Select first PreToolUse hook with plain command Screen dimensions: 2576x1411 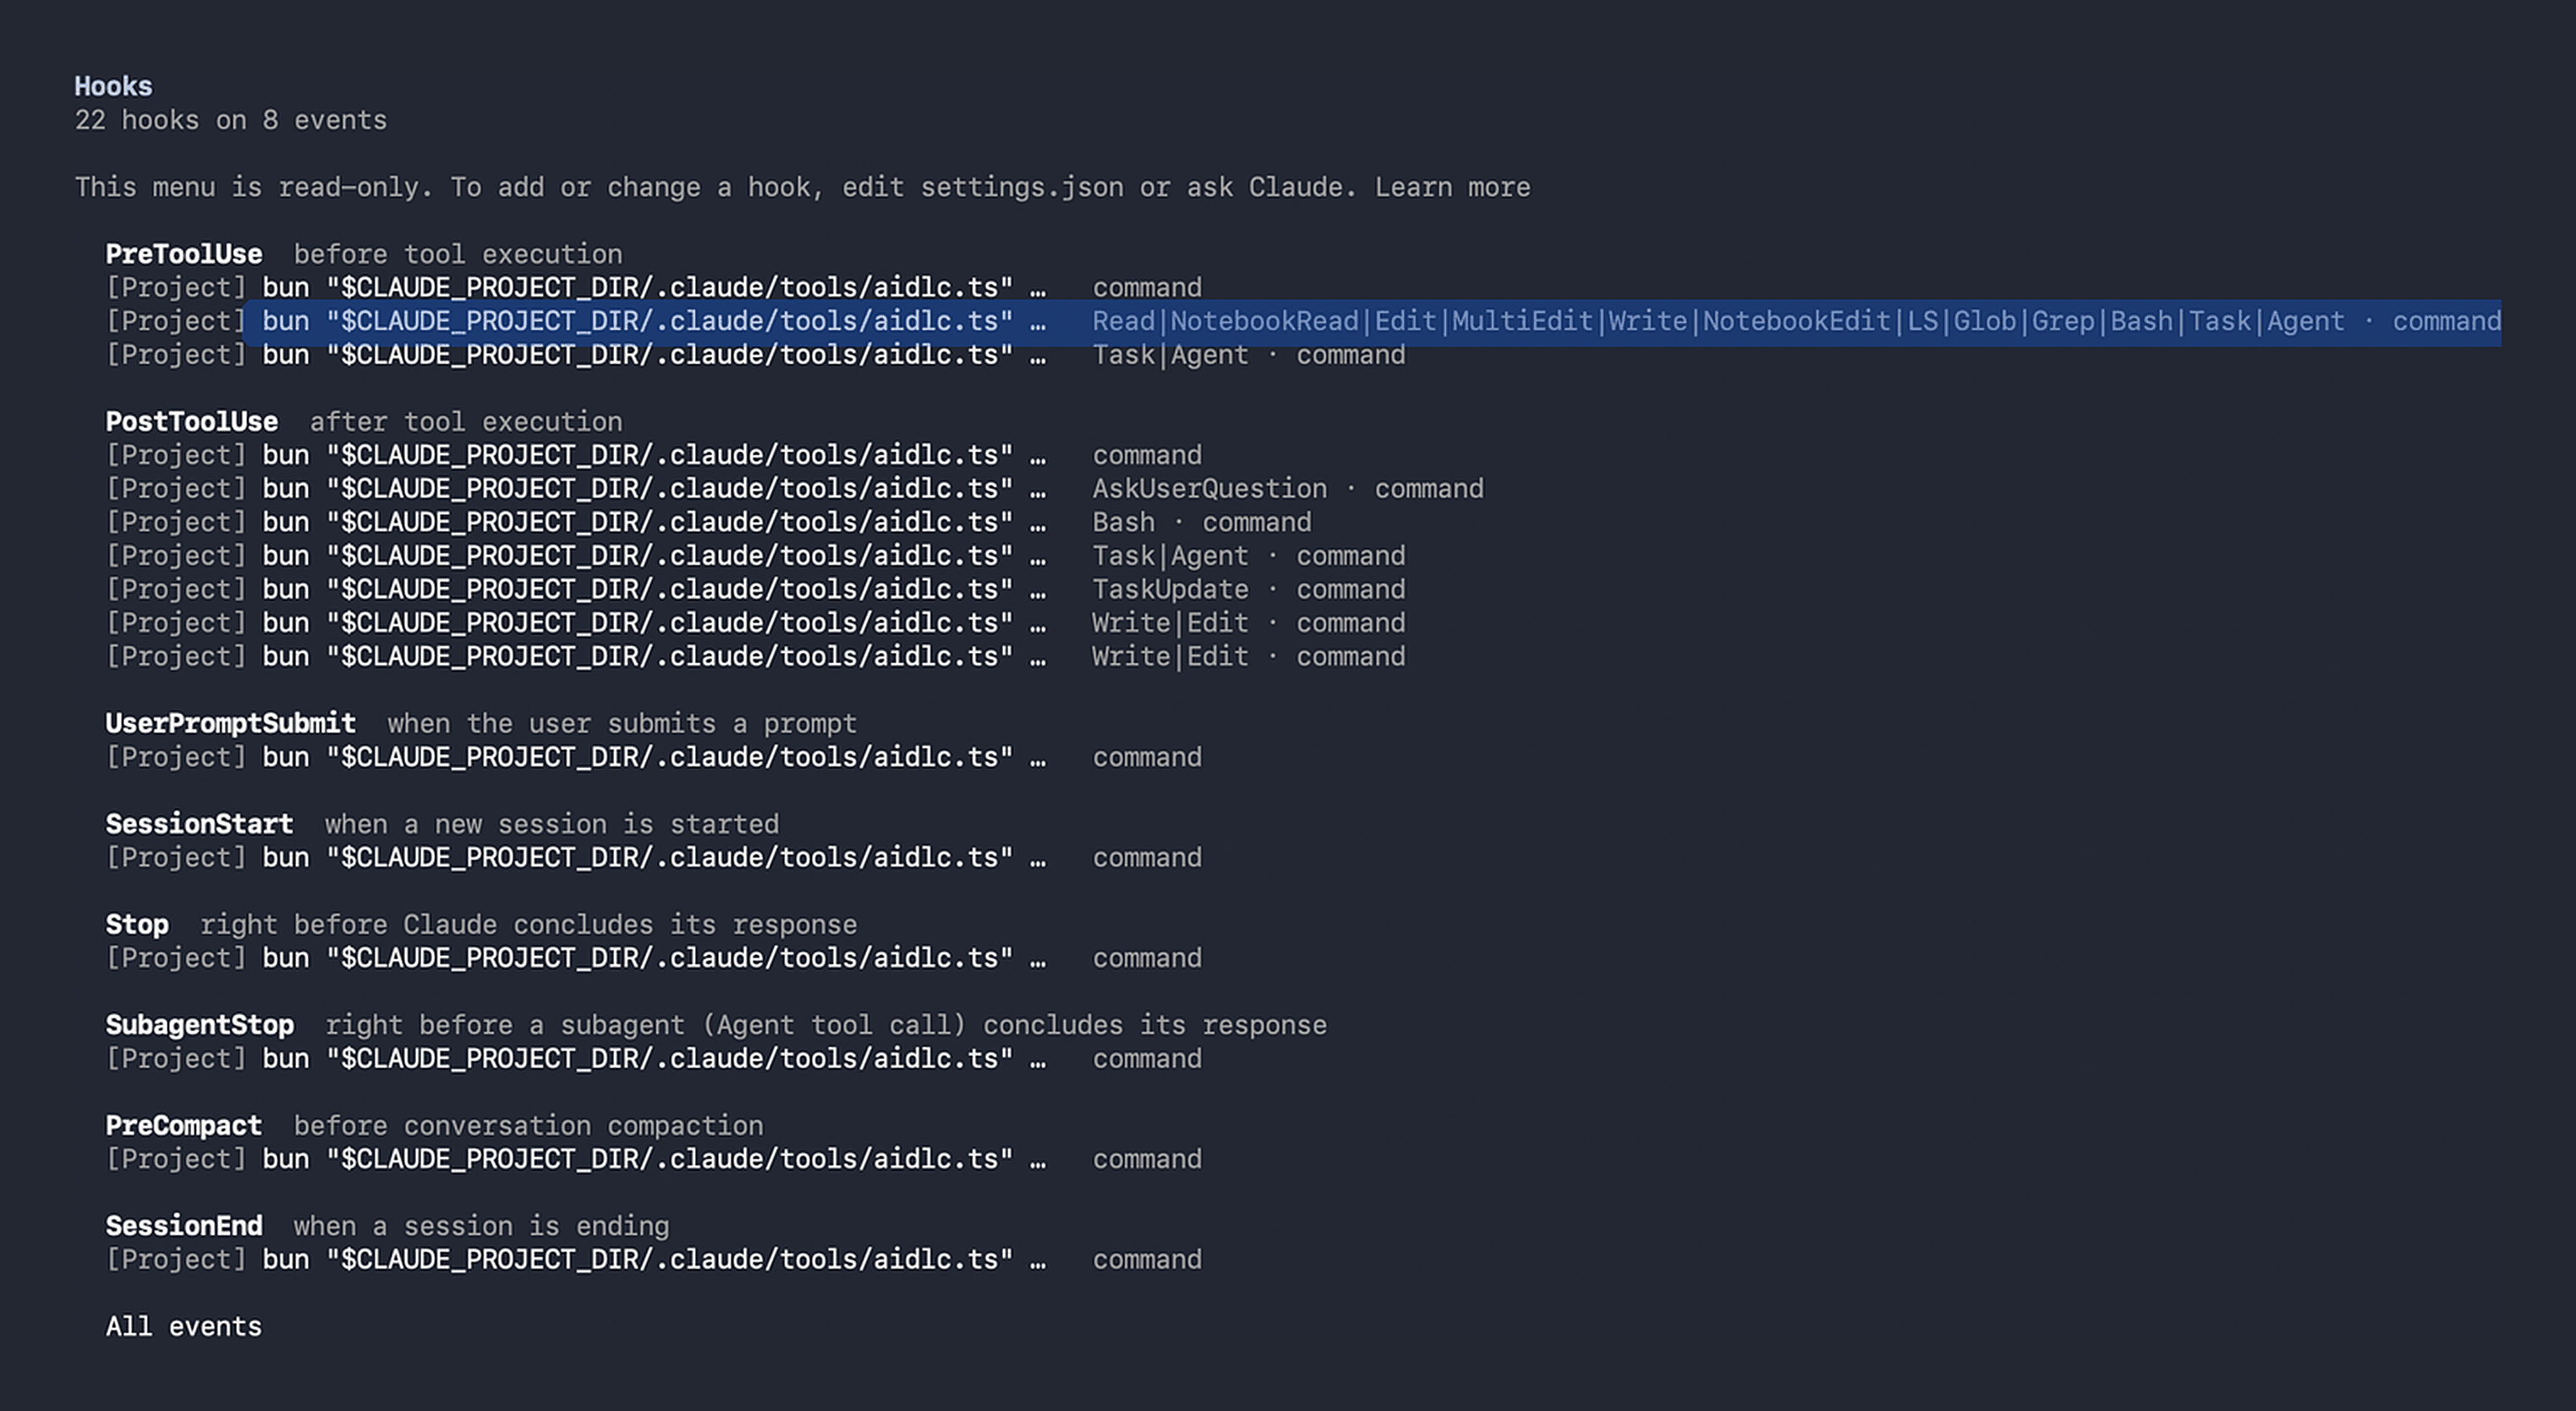pos(654,288)
